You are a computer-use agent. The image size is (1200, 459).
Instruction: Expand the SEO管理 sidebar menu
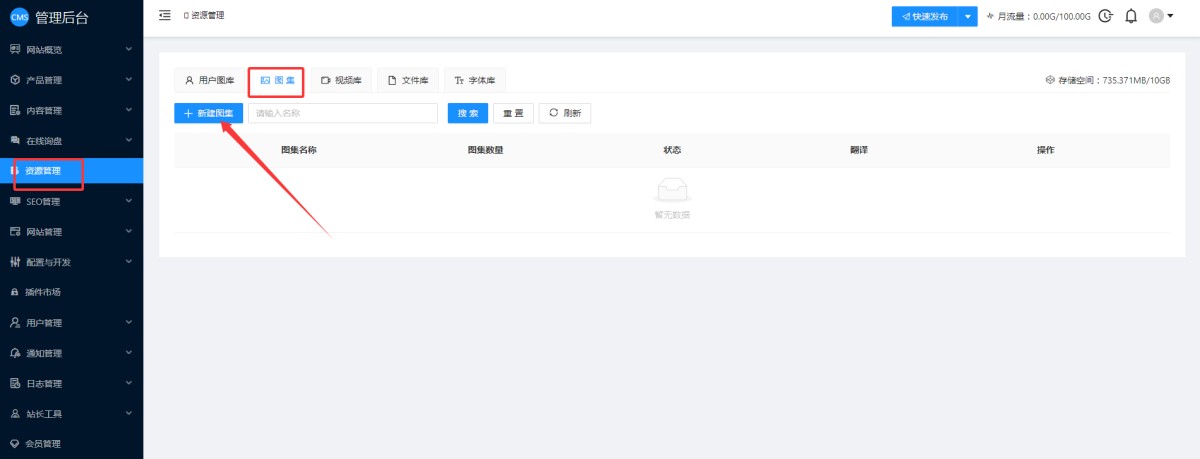tap(71, 201)
